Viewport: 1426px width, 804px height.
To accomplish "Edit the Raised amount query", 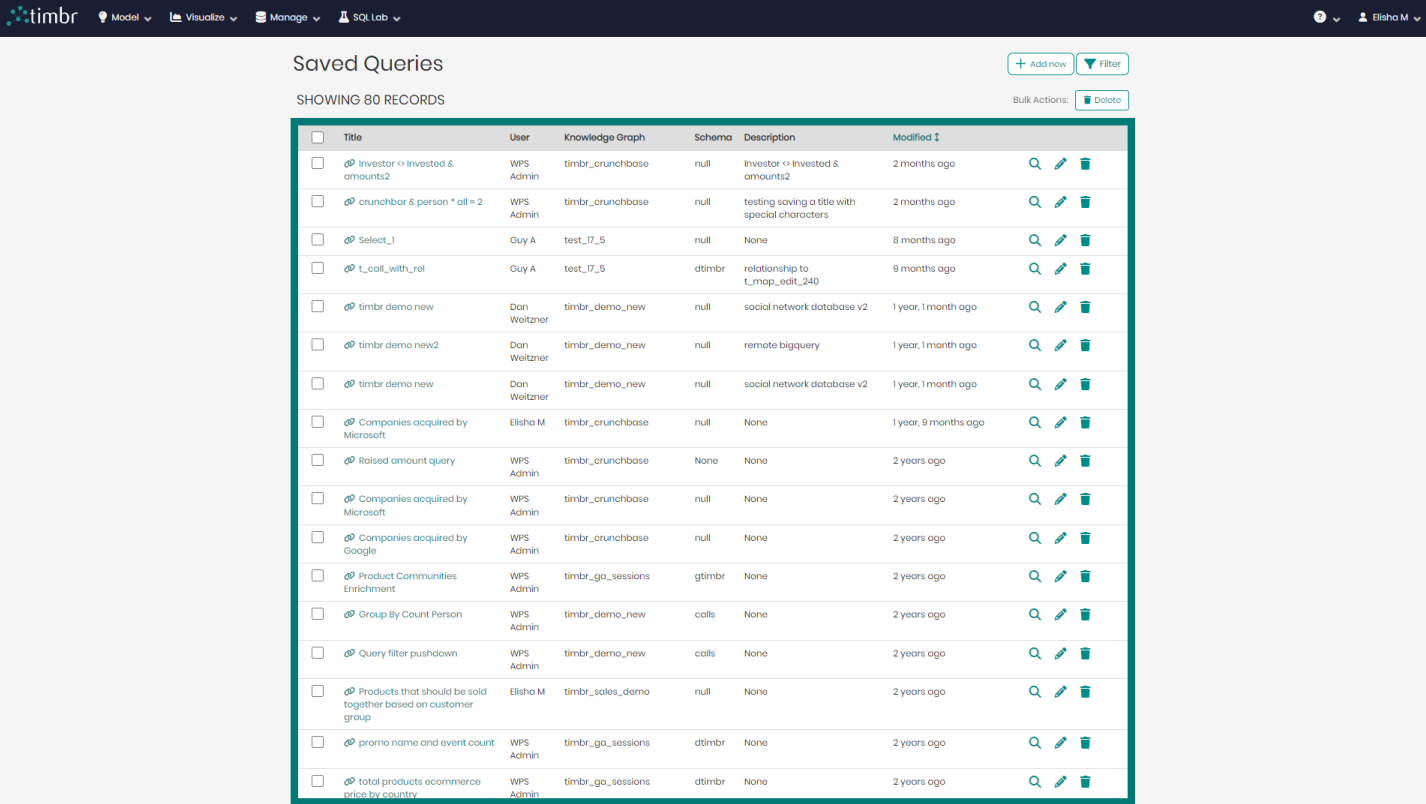I will tap(1060, 460).
